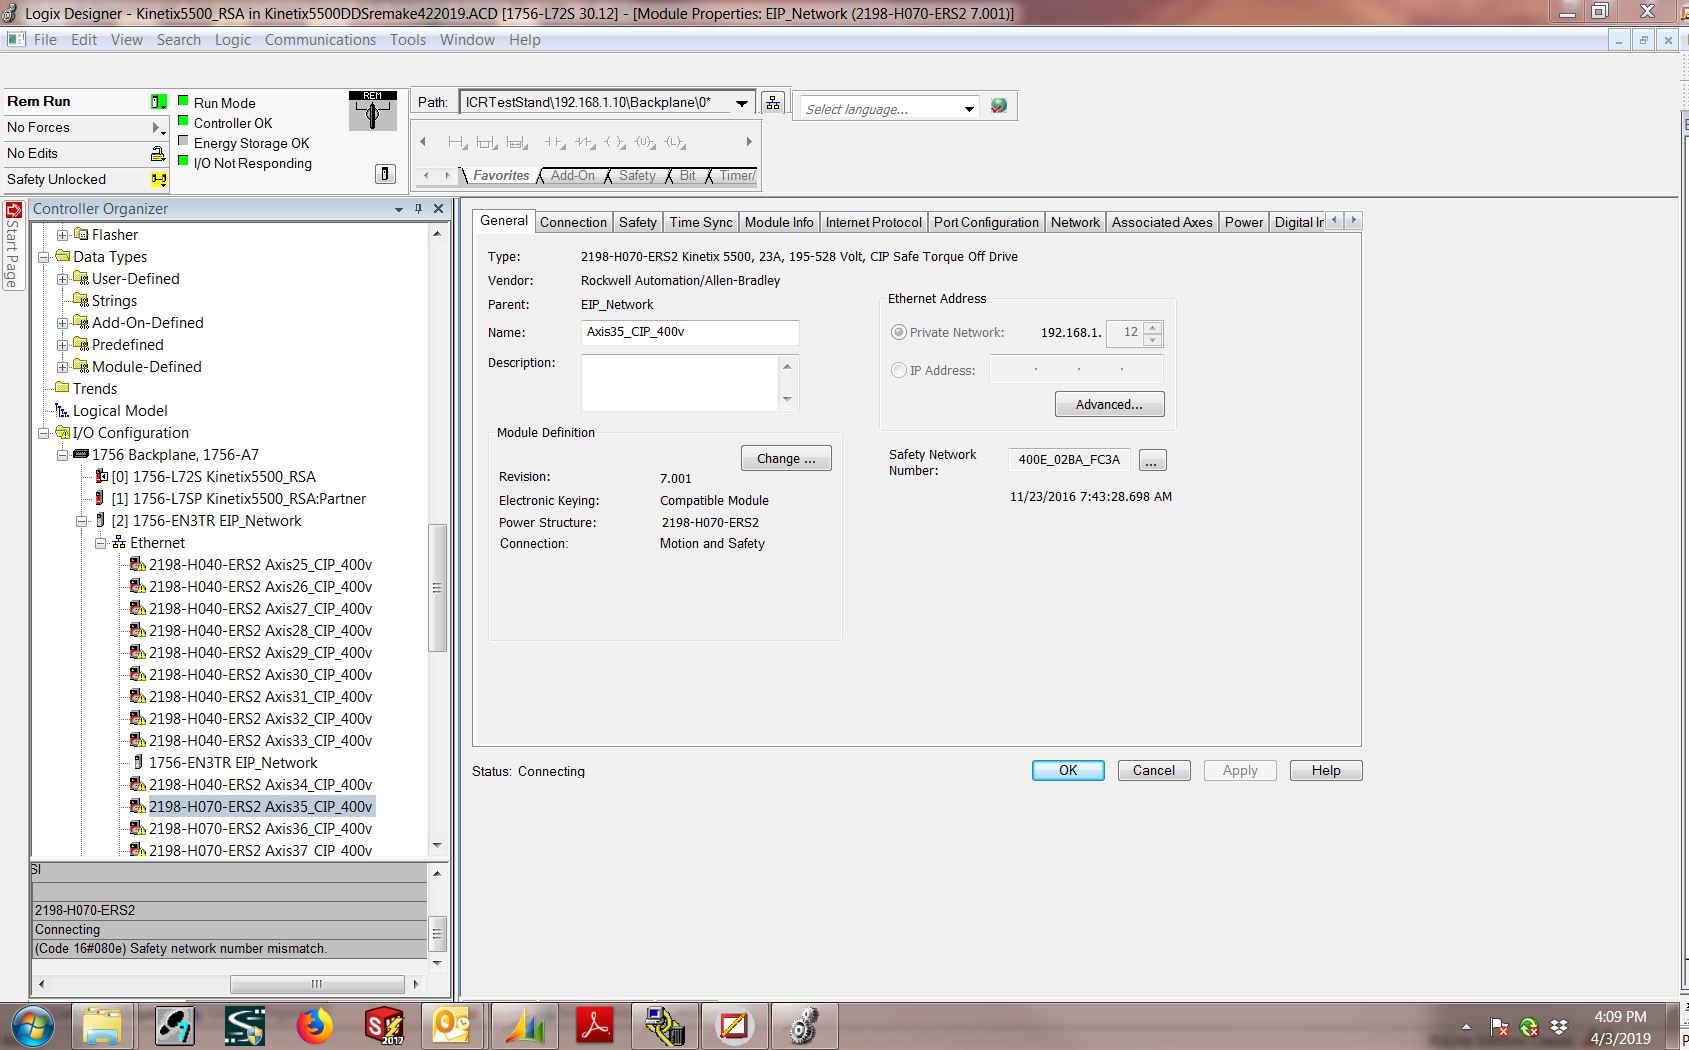Pin the Controller Organizer panel

(x=418, y=209)
